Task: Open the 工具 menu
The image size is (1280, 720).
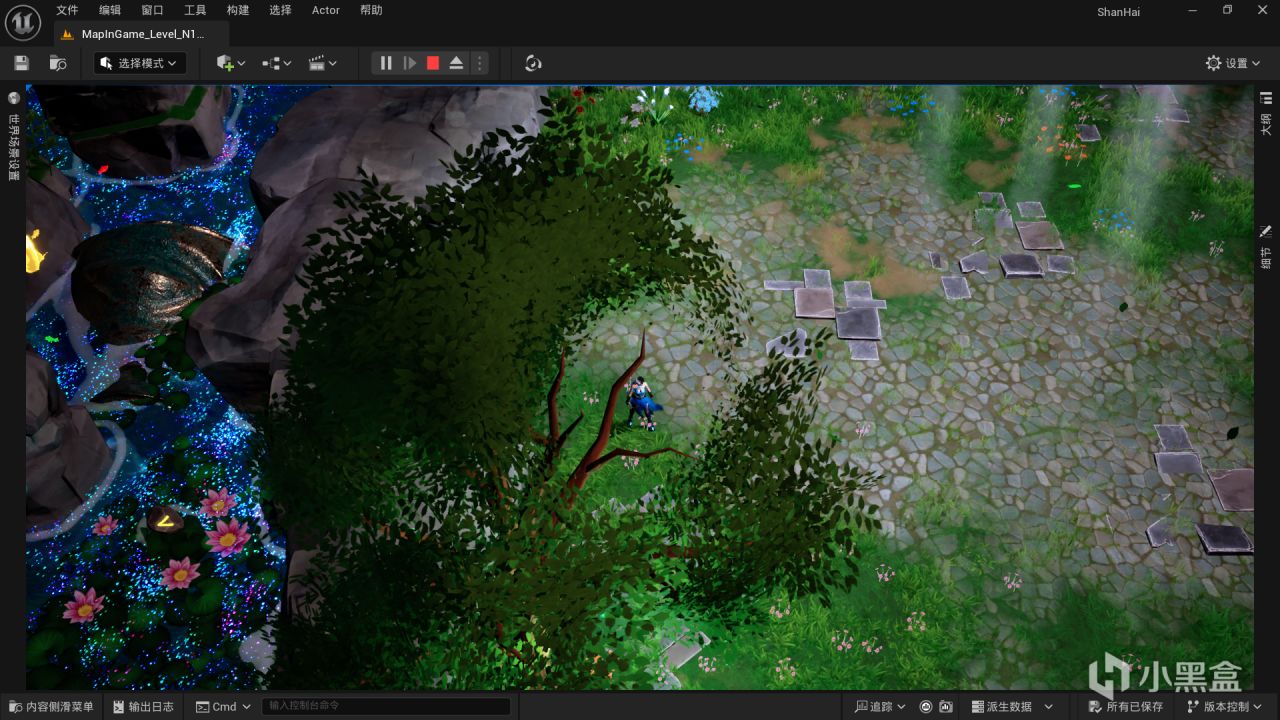Action: (x=195, y=10)
